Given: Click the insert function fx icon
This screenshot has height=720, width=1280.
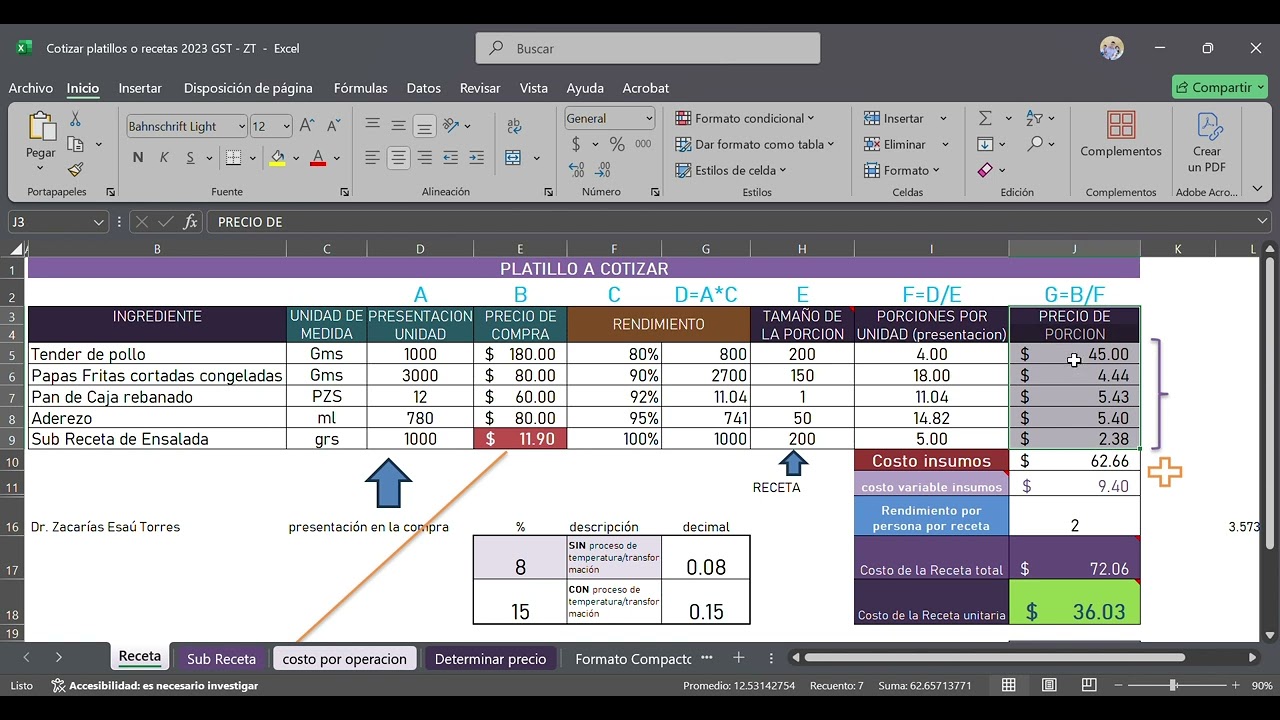Looking at the screenshot, I should pos(190,222).
